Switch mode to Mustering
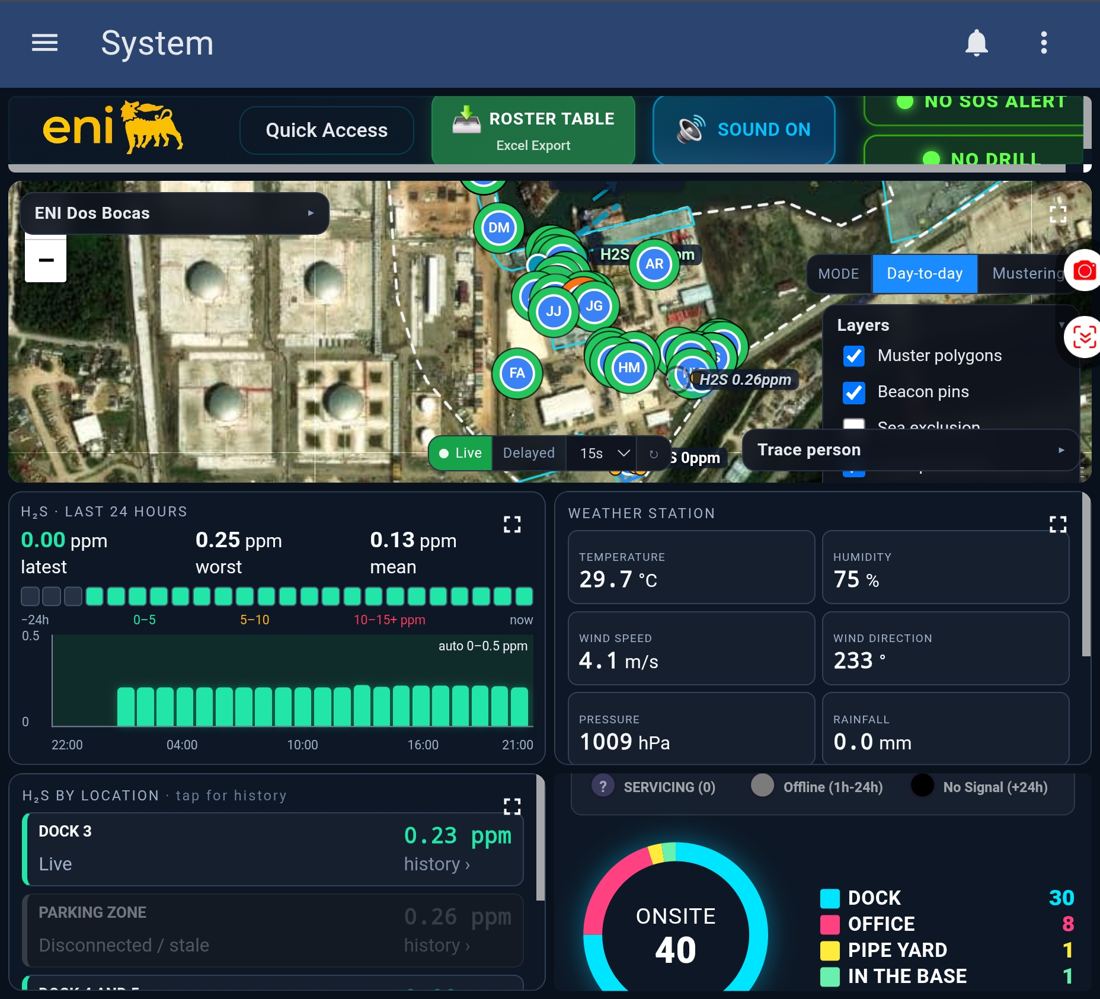The image size is (1100, 999). coord(1026,274)
